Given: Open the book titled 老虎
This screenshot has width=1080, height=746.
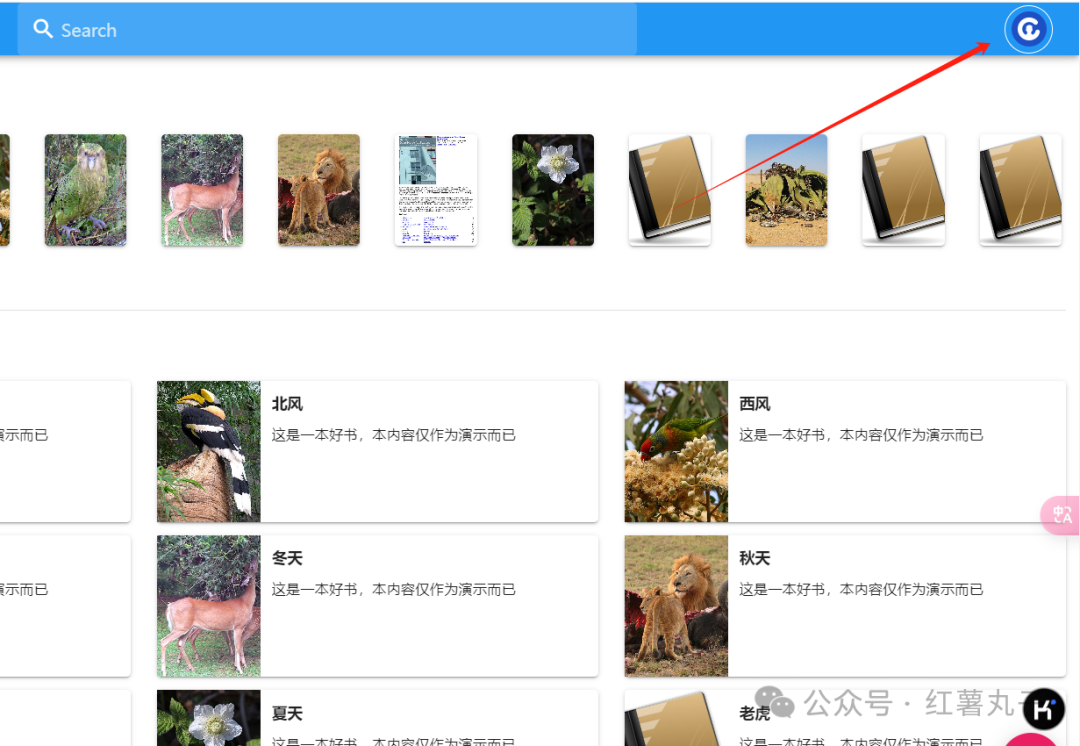Looking at the screenshot, I should (755, 713).
